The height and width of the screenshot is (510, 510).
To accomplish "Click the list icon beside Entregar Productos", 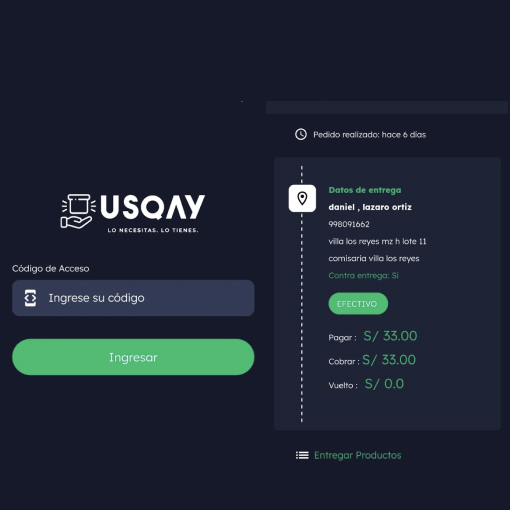I will [x=302, y=455].
